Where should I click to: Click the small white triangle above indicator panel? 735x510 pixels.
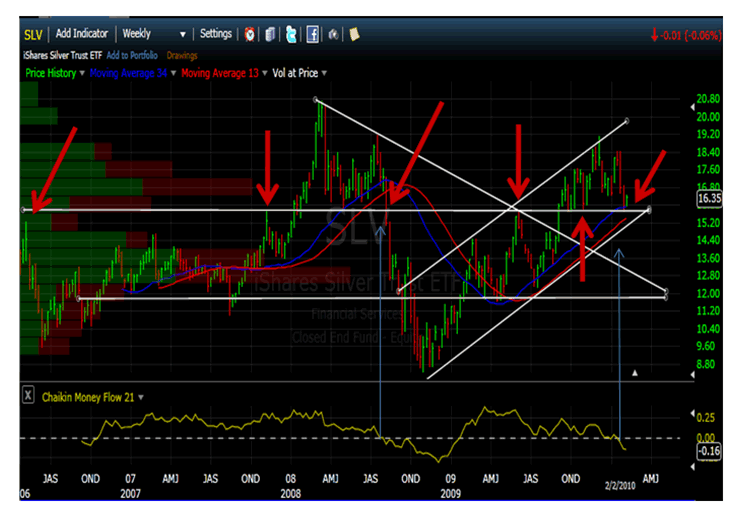click(633, 373)
